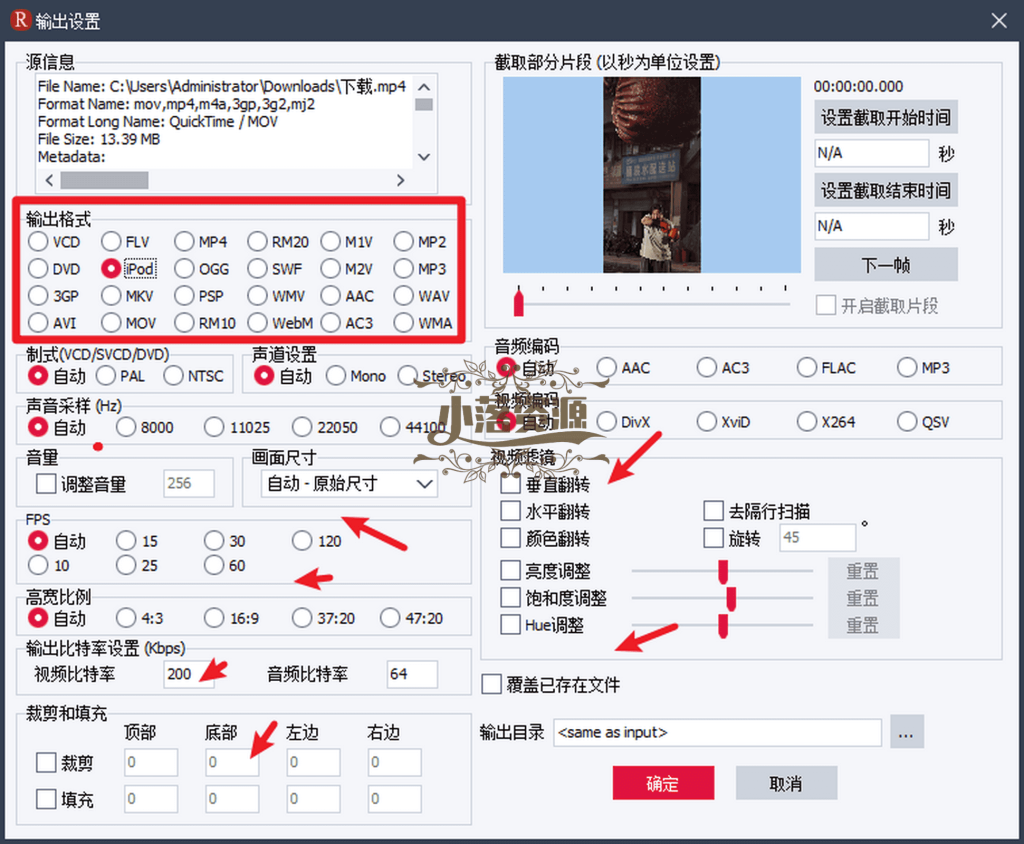The width and height of the screenshot is (1024, 844).
Task: Confirm settings with 确定 button
Action: point(664,783)
